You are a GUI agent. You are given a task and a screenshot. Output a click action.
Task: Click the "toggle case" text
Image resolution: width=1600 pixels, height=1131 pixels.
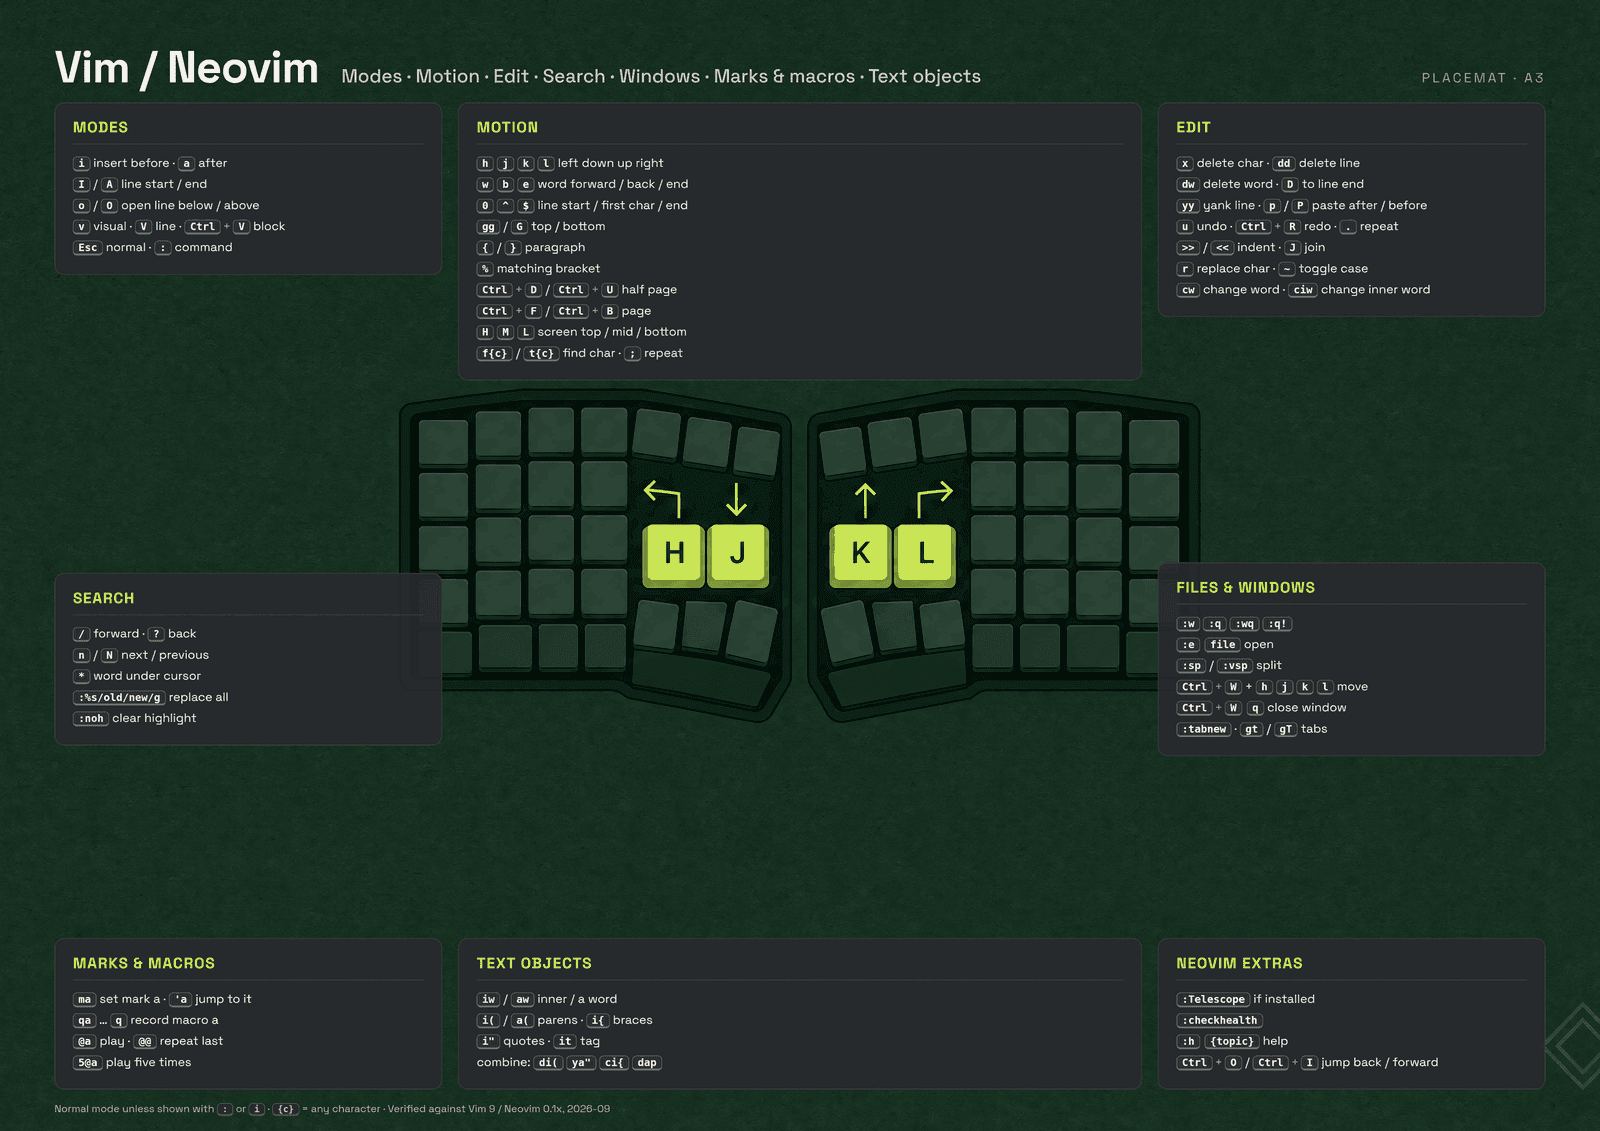(x=1333, y=269)
